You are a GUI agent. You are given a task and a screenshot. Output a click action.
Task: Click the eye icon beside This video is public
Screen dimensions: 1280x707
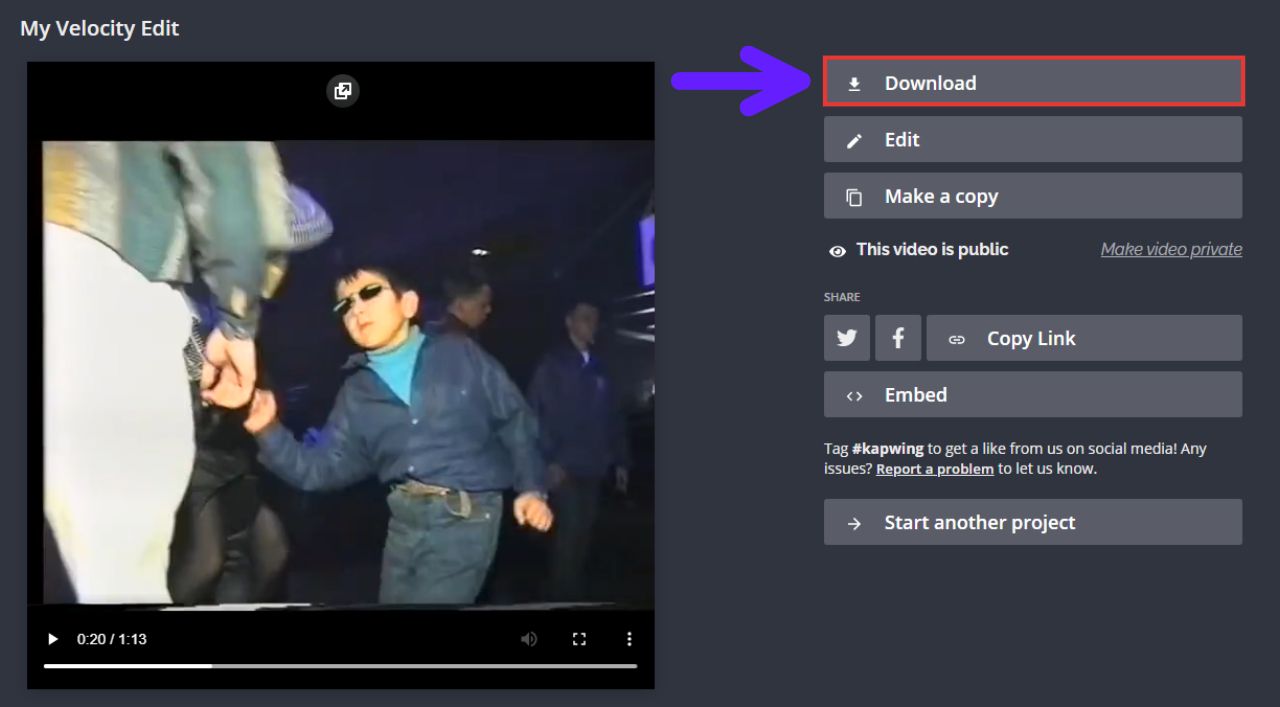[x=837, y=250]
